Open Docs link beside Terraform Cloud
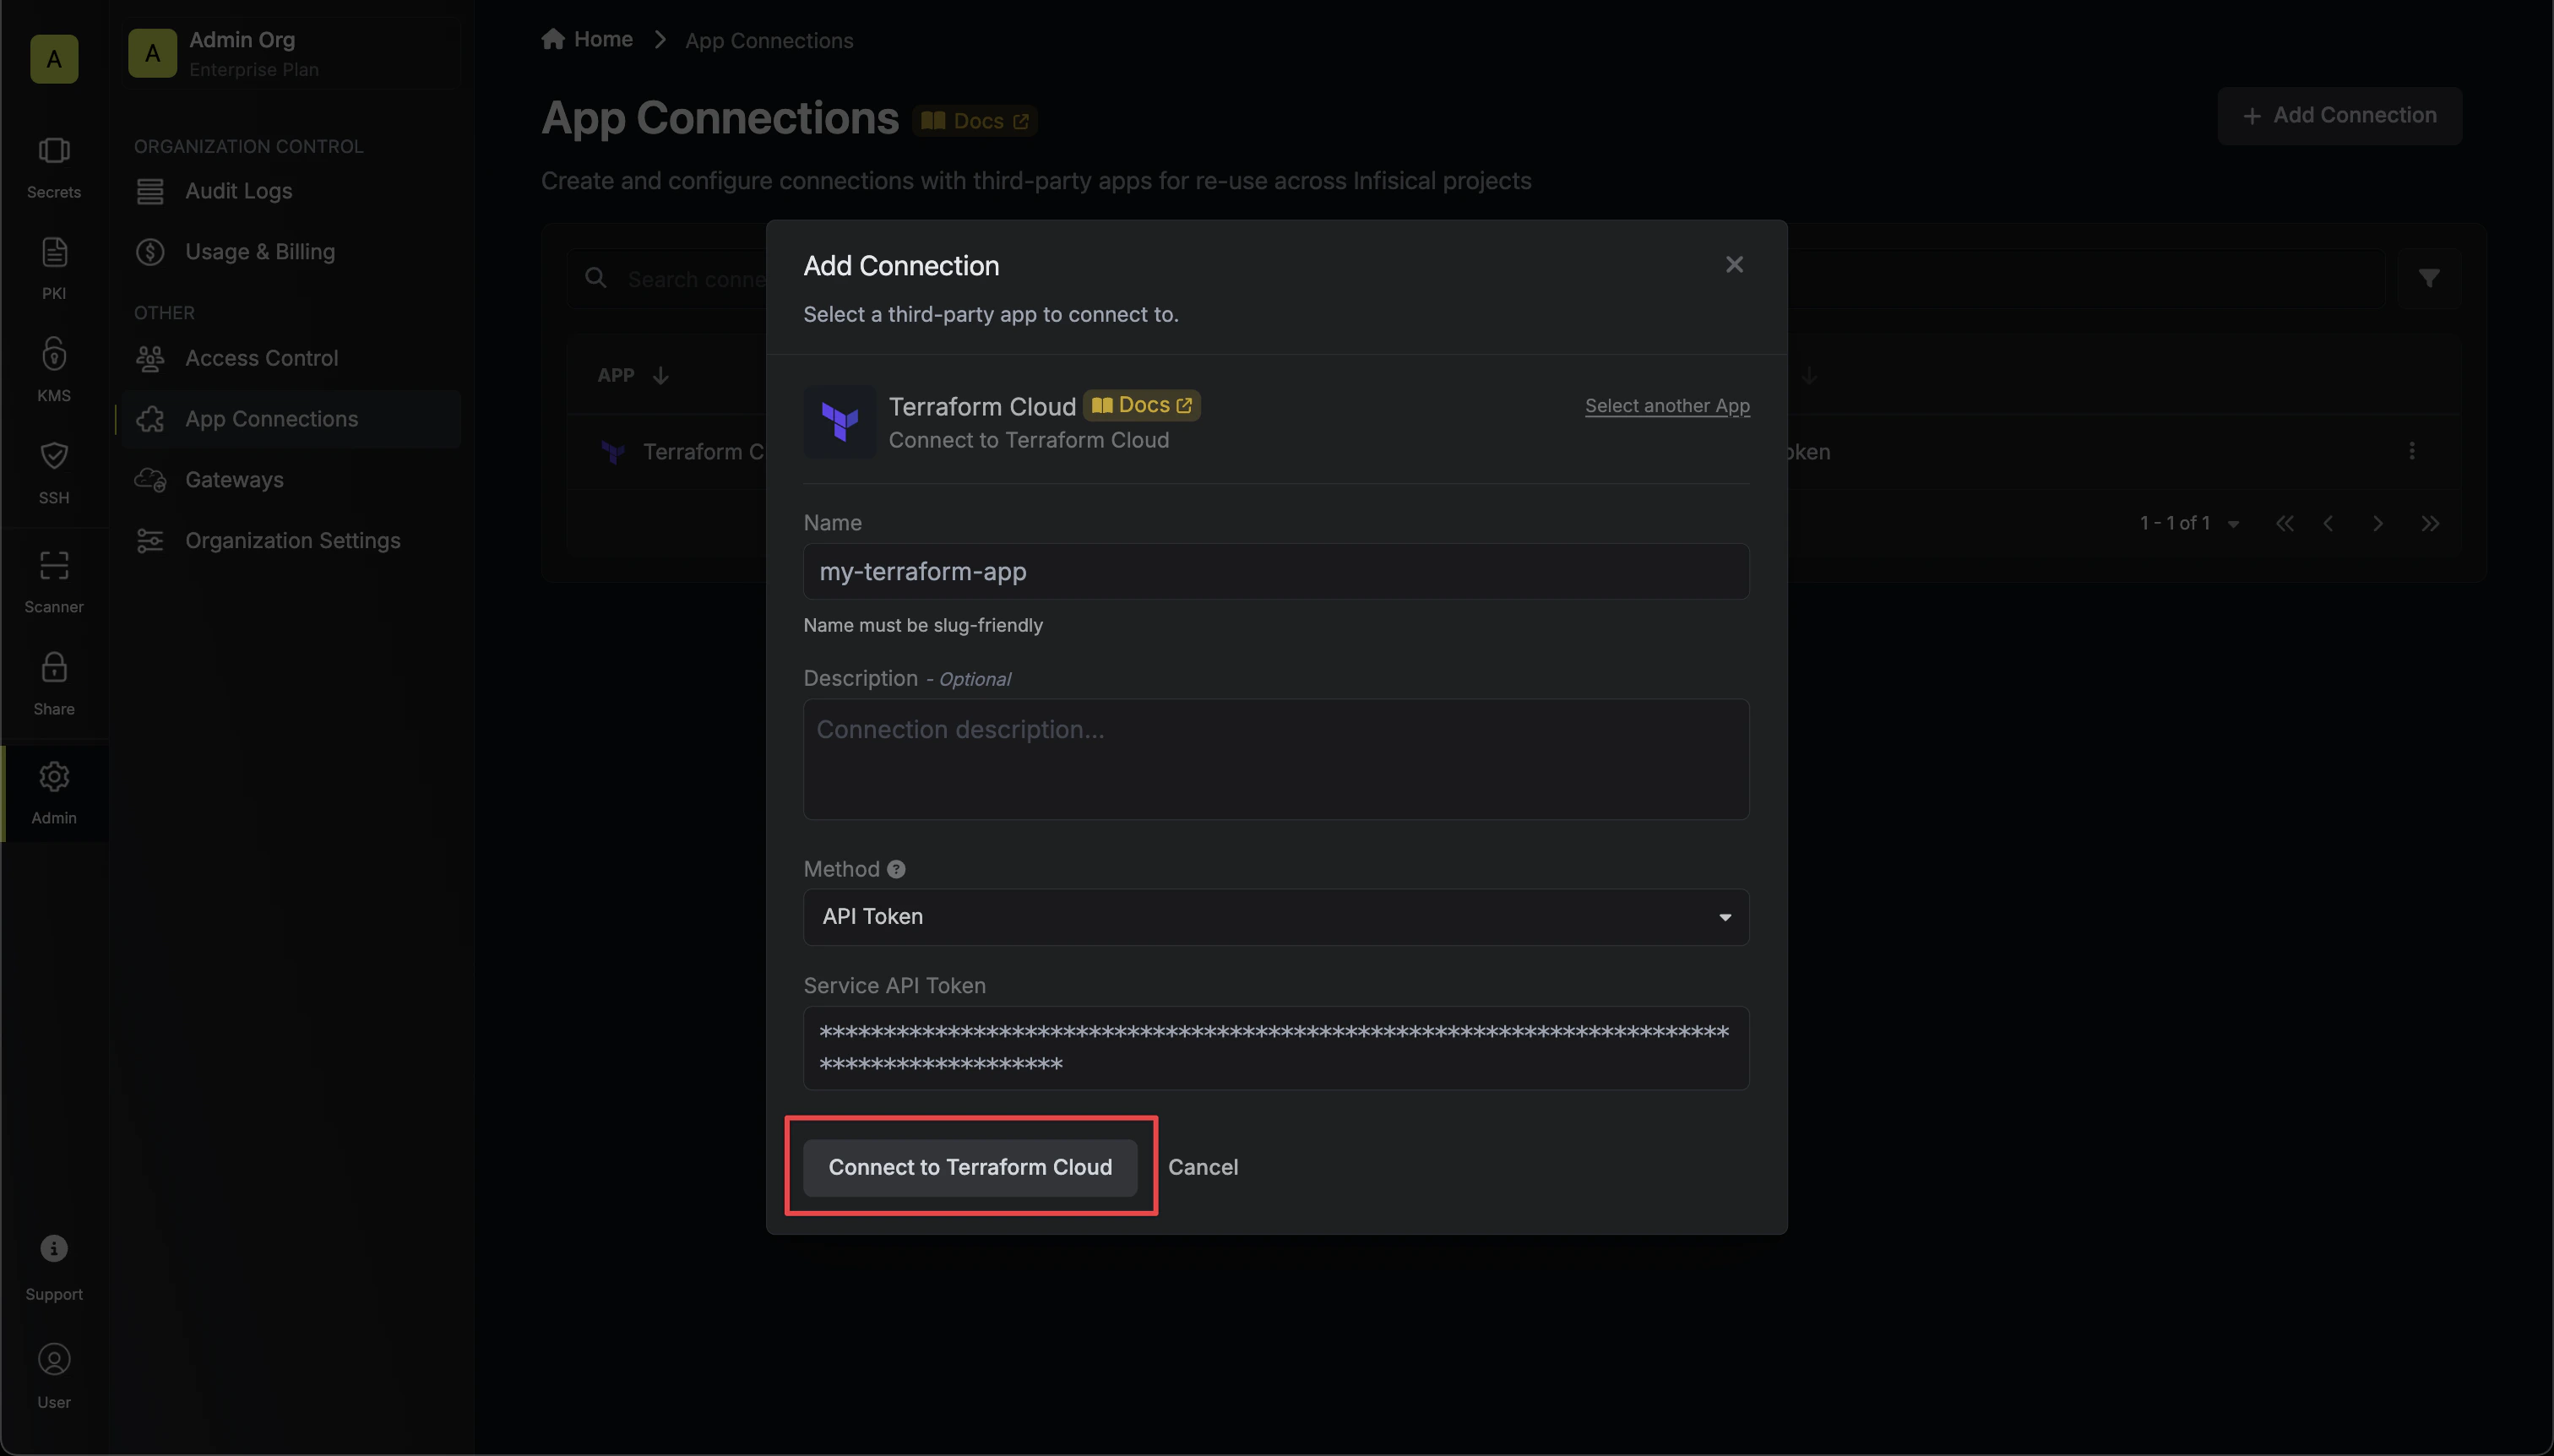 (1141, 405)
